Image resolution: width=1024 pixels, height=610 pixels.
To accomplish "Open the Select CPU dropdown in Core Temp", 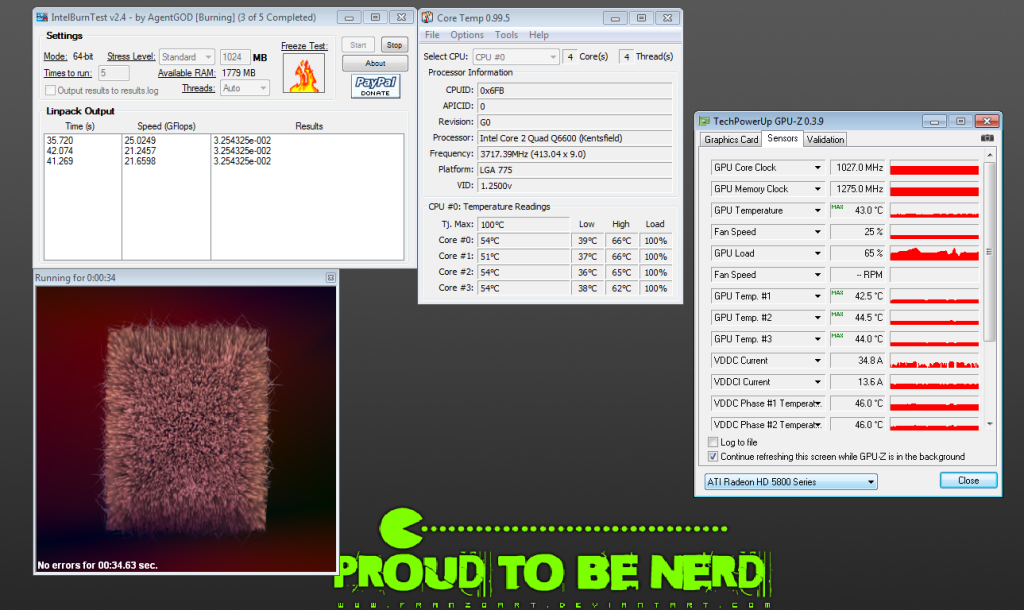I will pos(516,57).
